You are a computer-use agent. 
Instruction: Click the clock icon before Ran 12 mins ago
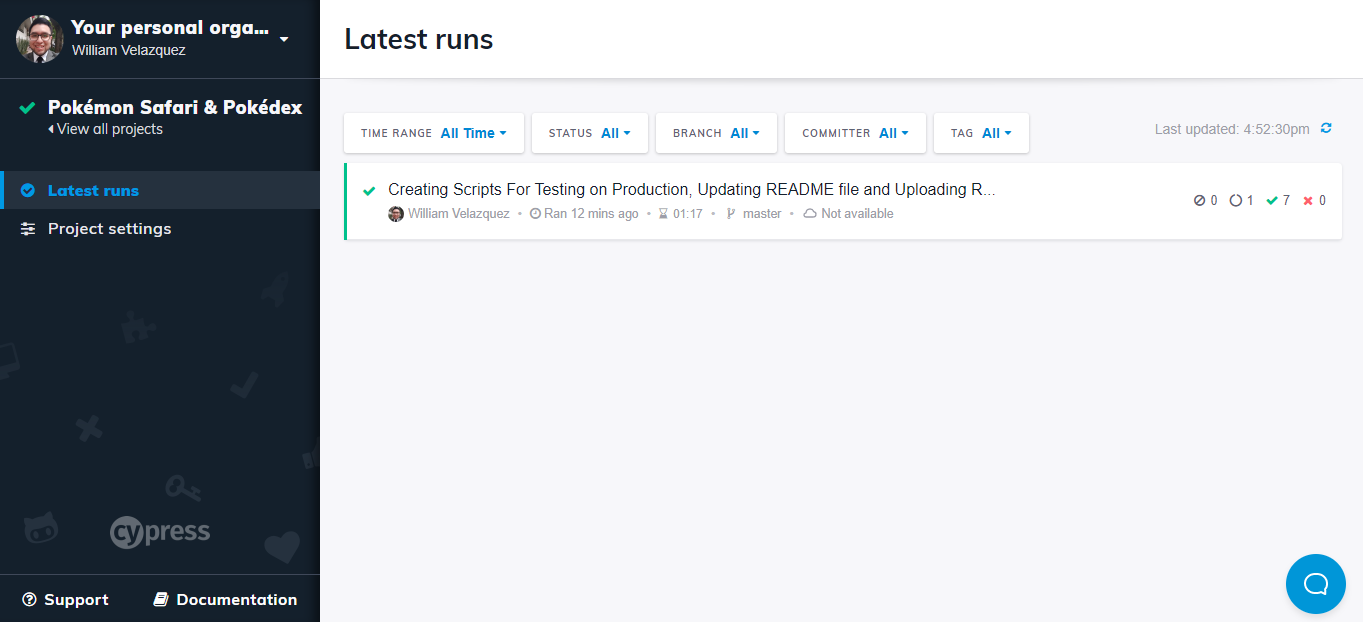pos(535,214)
